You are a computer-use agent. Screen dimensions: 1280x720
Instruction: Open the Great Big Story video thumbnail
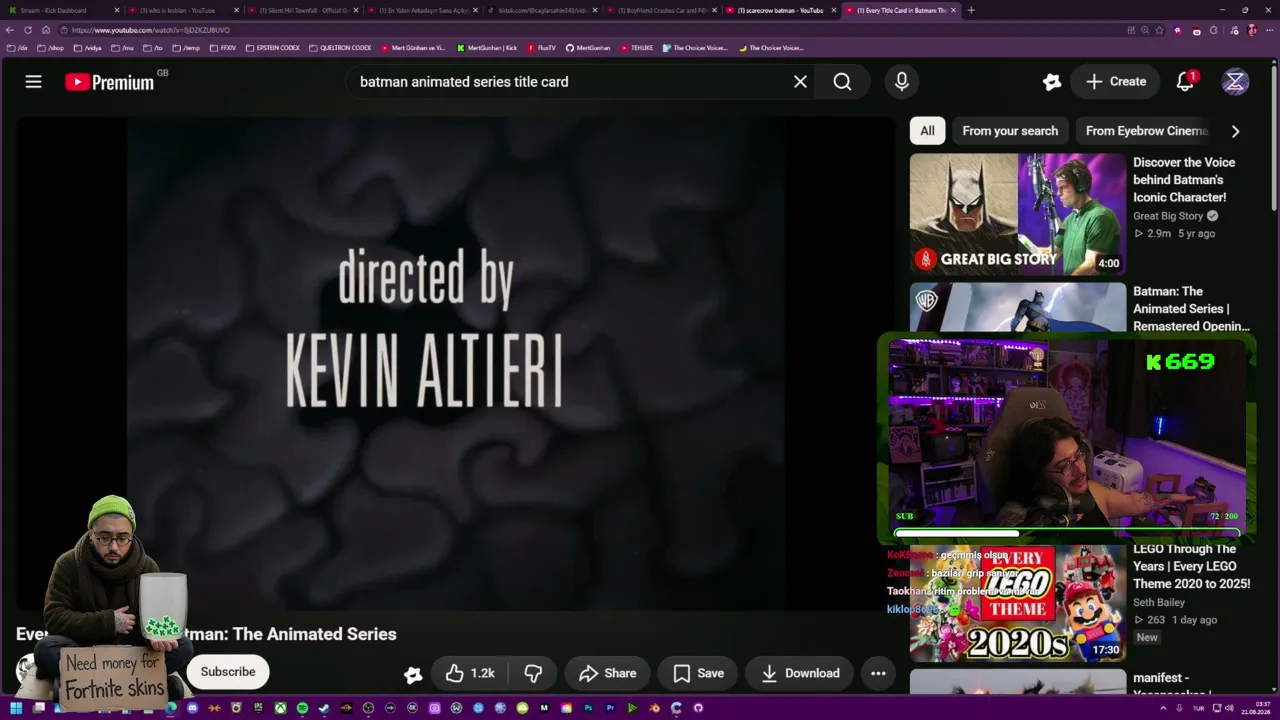[x=1018, y=214]
